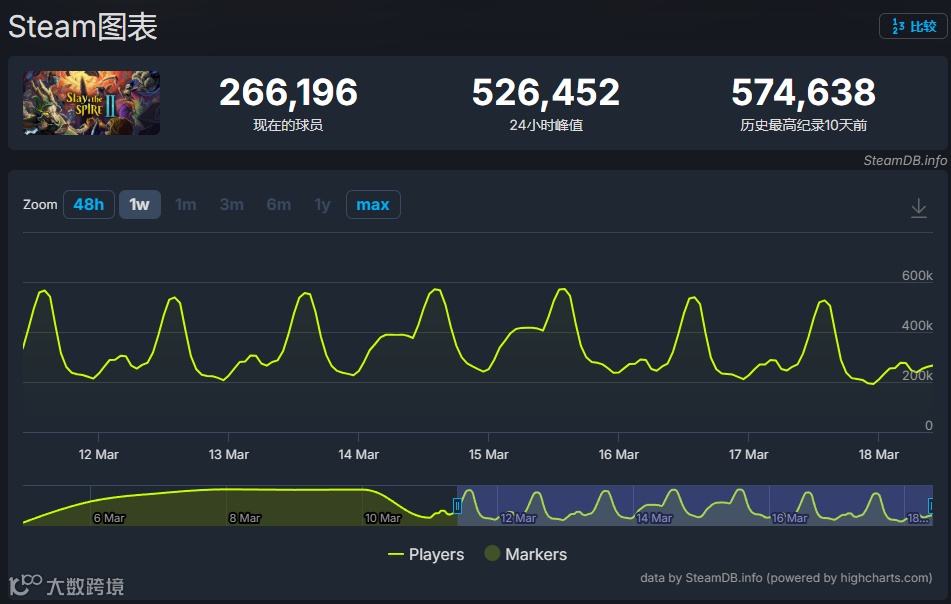The height and width of the screenshot is (604, 951).
Task: Click the chart download icon
Action: coord(919,208)
